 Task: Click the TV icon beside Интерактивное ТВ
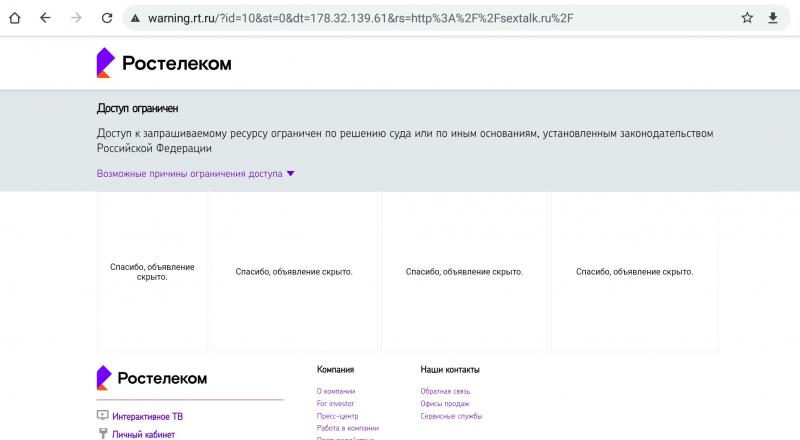pos(102,416)
